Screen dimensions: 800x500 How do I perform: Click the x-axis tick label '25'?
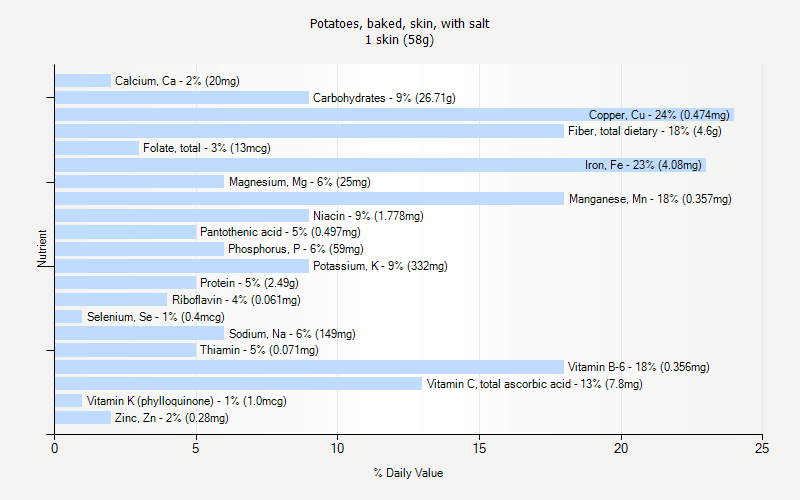click(762, 448)
